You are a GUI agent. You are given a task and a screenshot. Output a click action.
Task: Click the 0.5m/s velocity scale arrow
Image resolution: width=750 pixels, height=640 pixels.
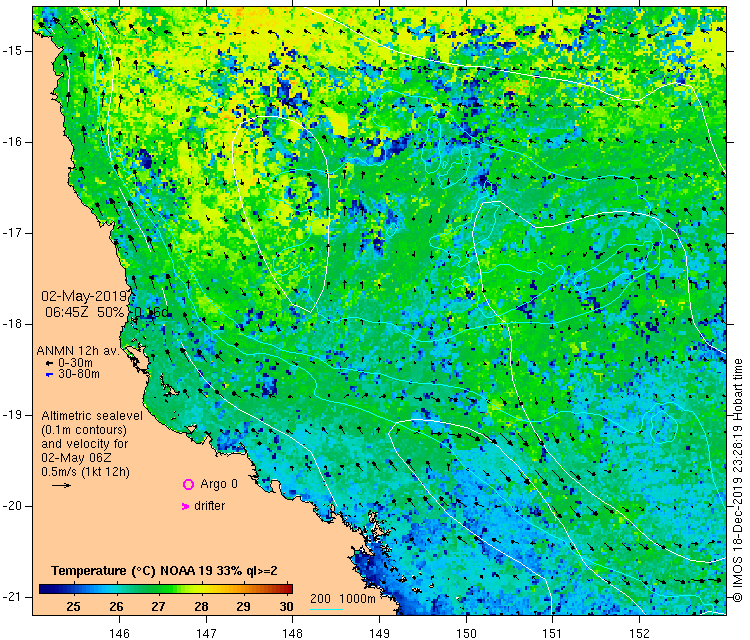coord(61,486)
